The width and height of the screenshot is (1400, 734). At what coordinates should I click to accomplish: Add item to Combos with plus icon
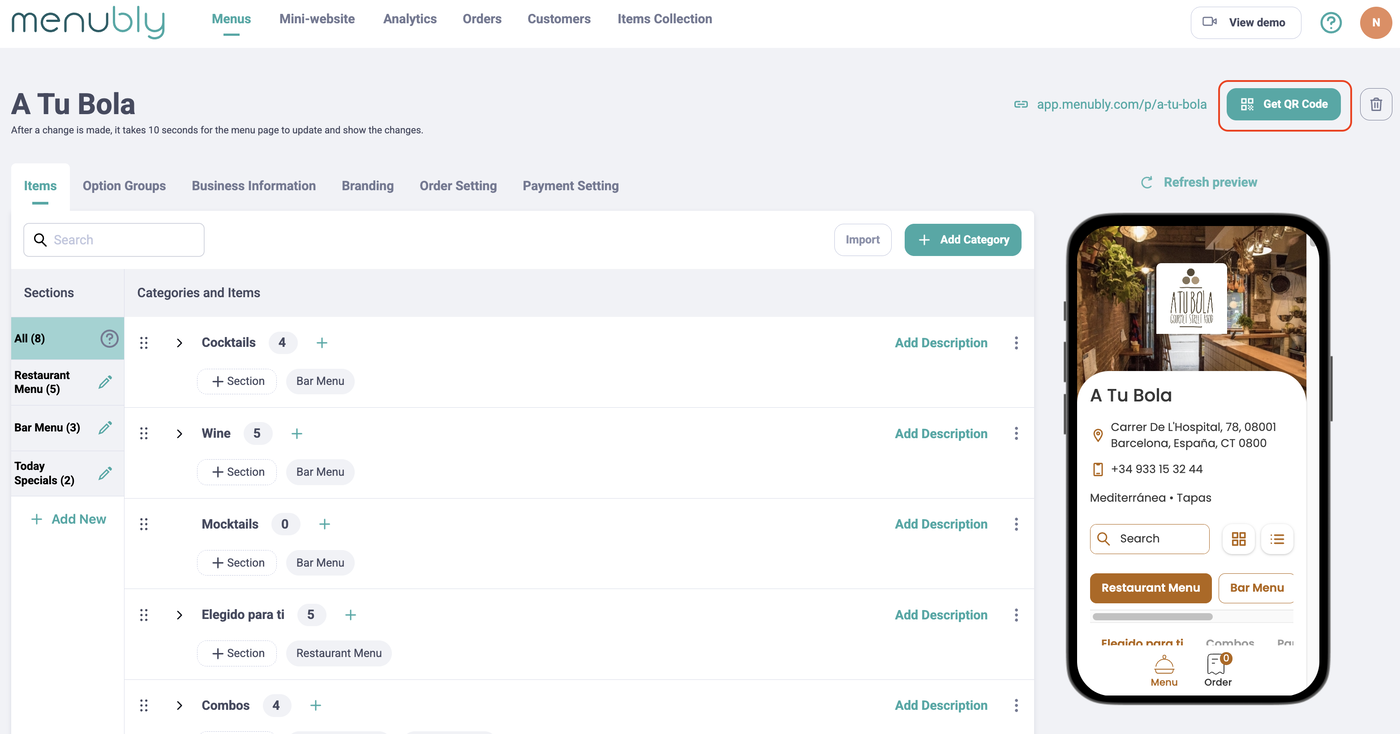click(x=315, y=706)
